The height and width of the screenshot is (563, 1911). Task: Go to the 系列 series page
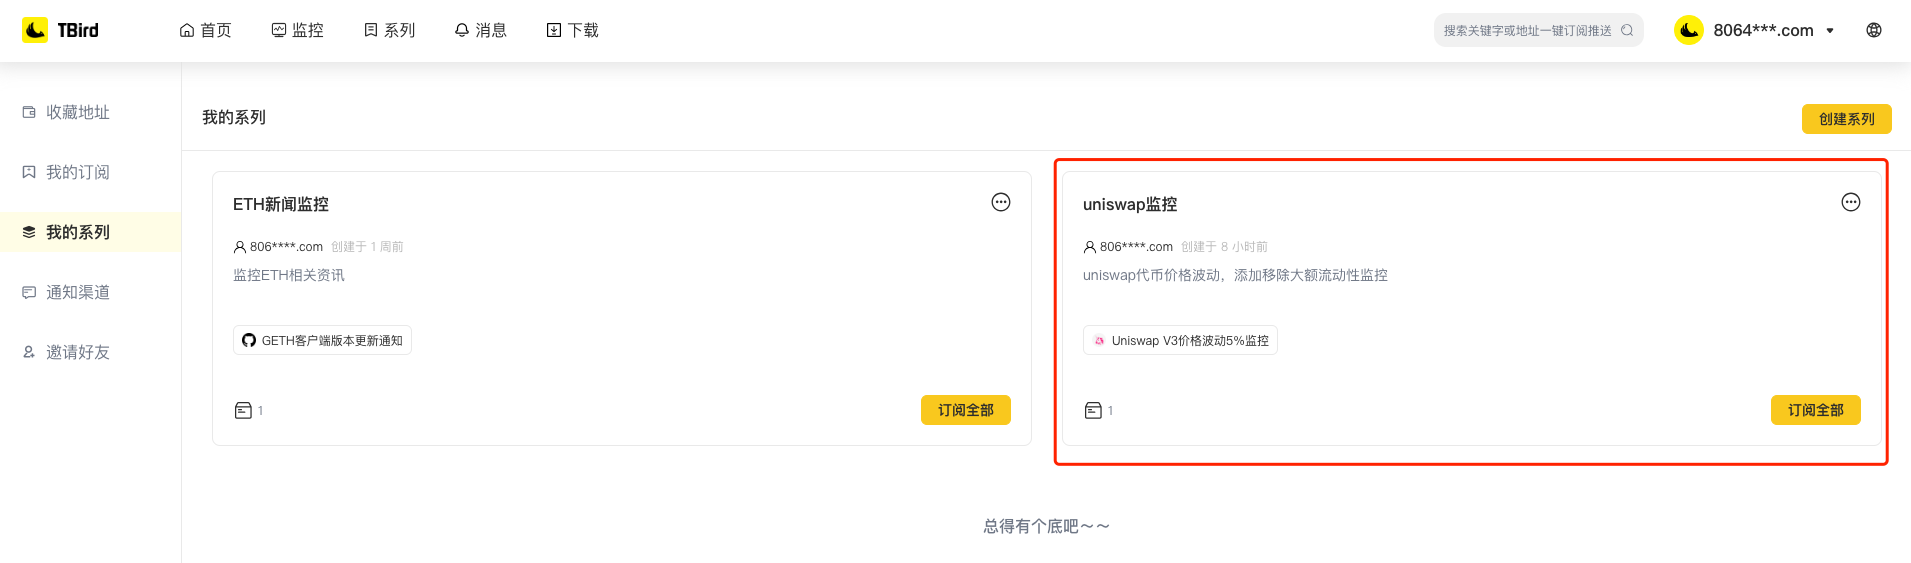click(x=389, y=30)
